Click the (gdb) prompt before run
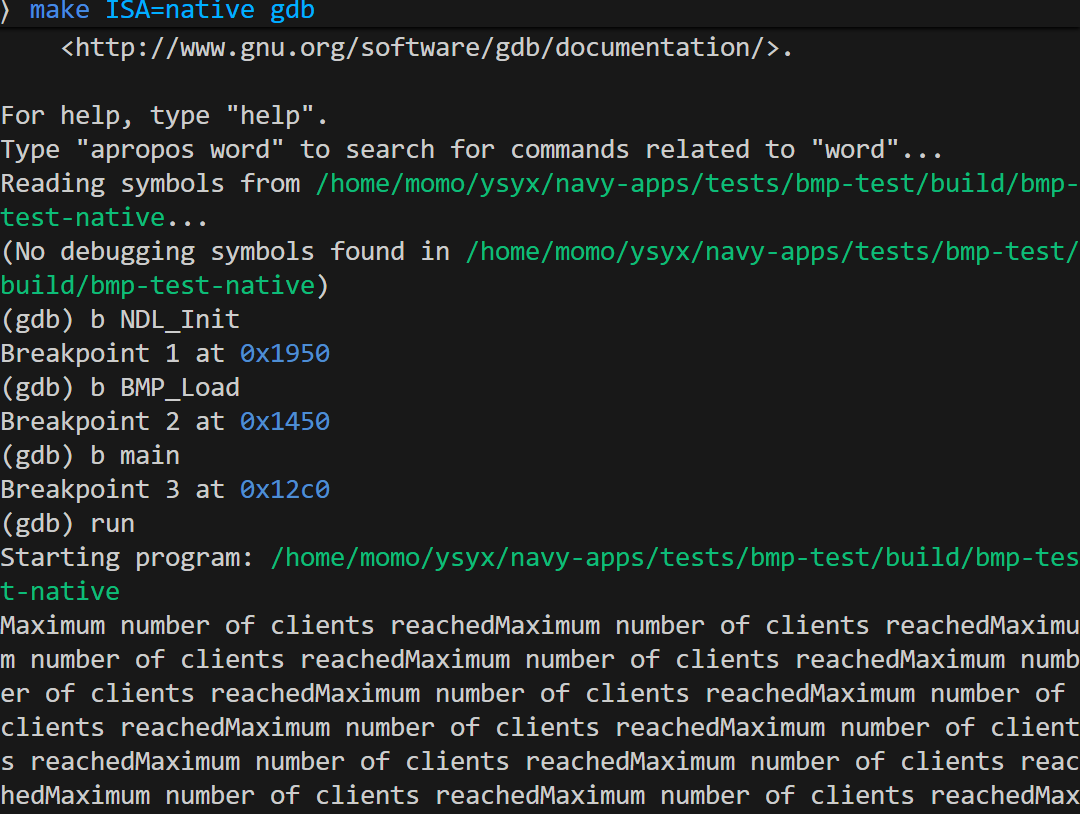The height and width of the screenshot is (814, 1080). pyautogui.click(x=37, y=523)
